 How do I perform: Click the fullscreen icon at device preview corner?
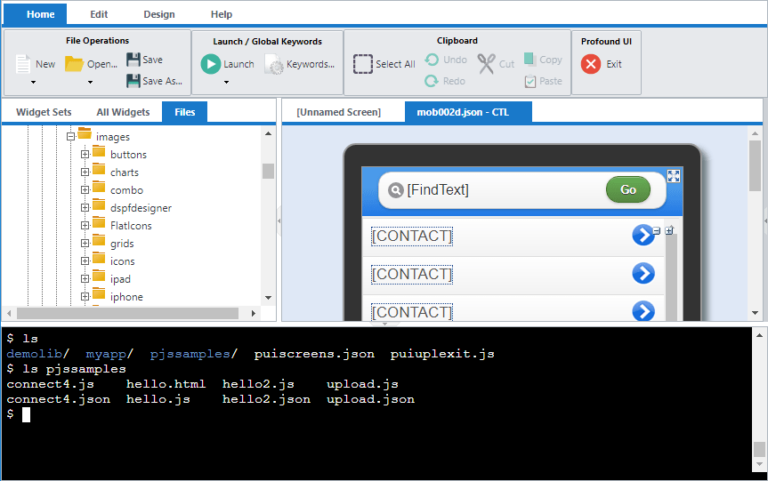(x=673, y=176)
